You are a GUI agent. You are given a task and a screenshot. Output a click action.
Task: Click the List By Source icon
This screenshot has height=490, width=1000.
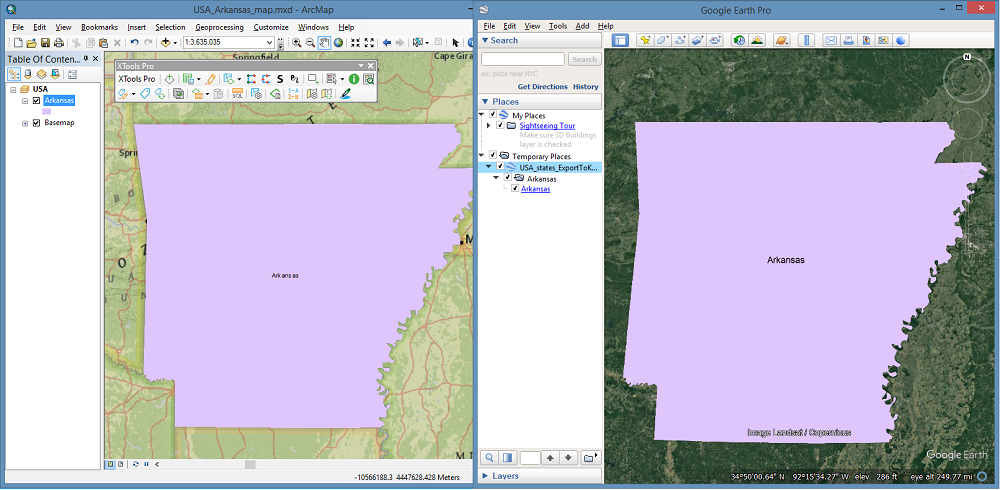[x=27, y=74]
